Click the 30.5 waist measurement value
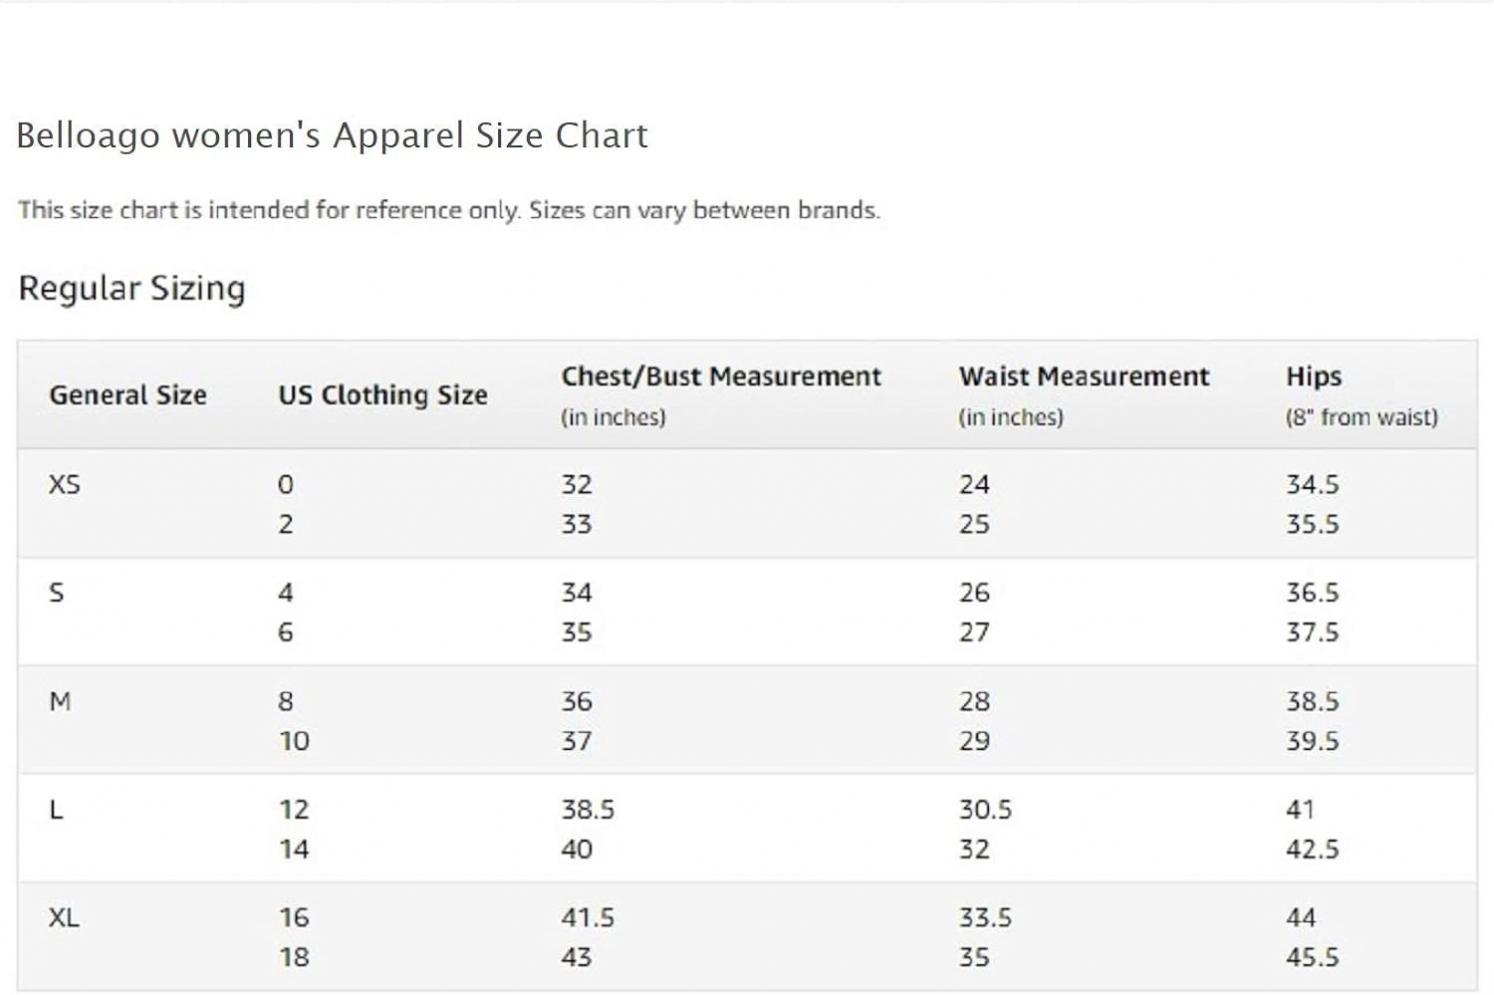1494x995 pixels. coord(986,810)
